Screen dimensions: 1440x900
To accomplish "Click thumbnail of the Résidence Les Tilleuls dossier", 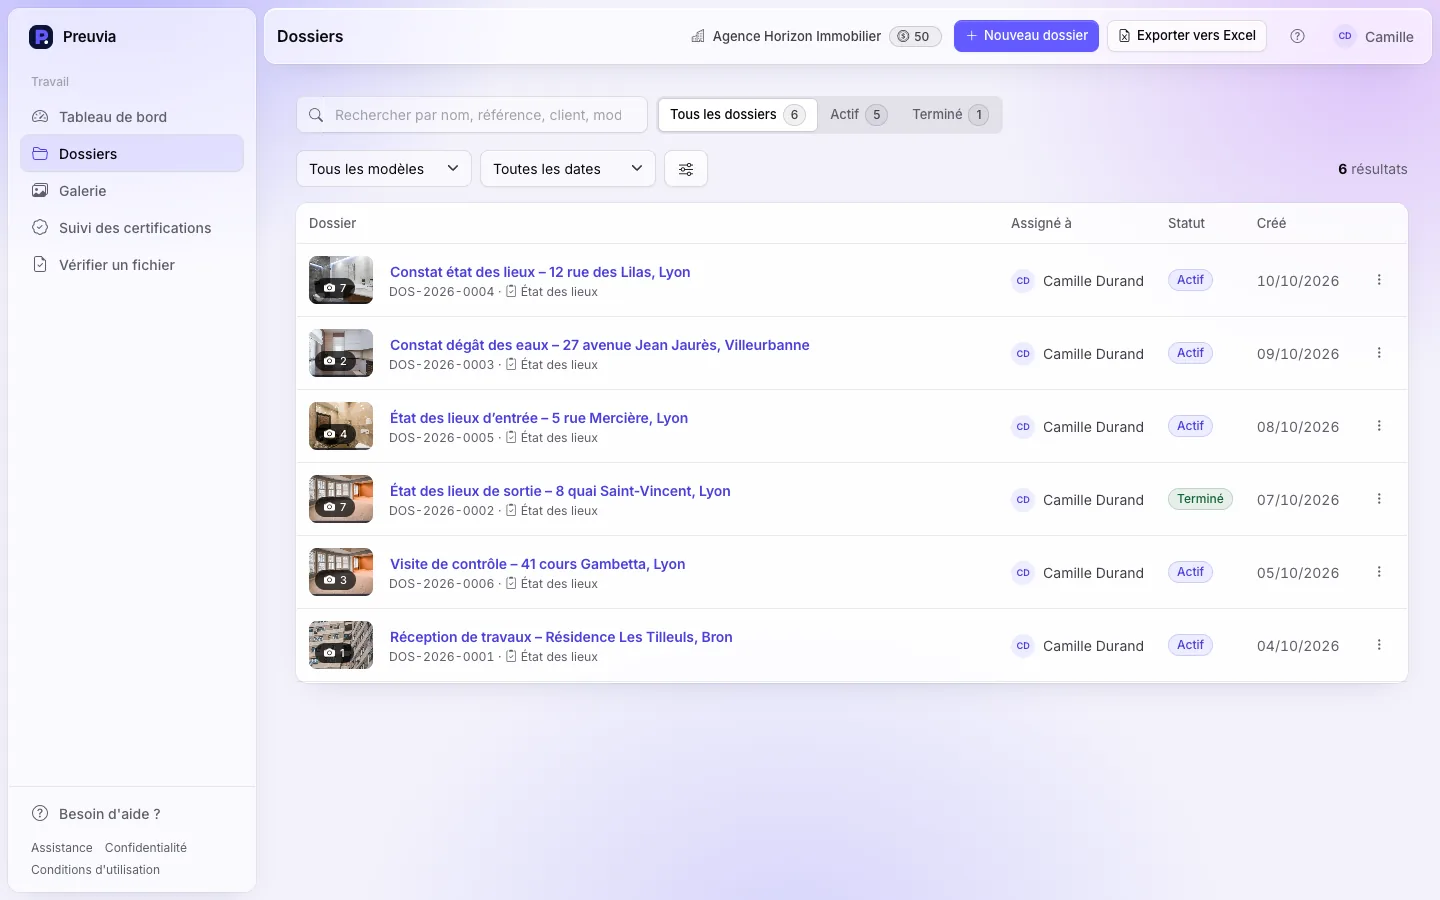I will pos(341,645).
